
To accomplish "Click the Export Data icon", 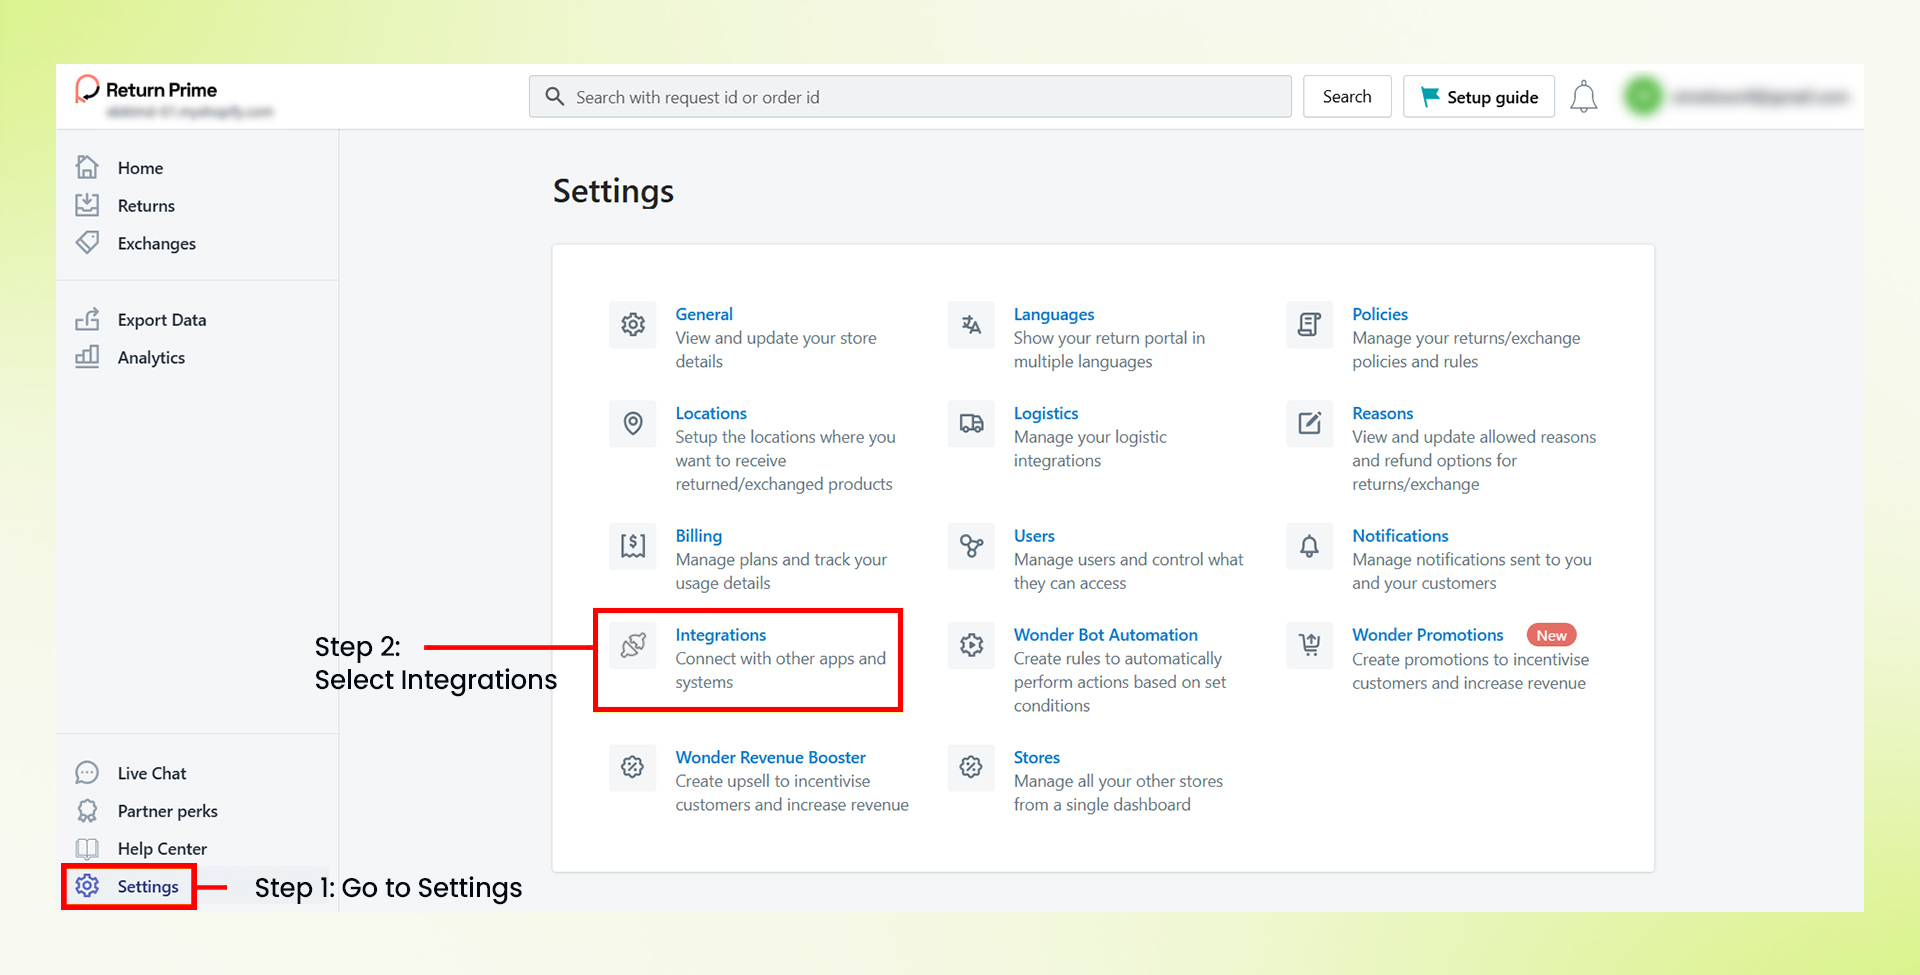I will click(88, 319).
